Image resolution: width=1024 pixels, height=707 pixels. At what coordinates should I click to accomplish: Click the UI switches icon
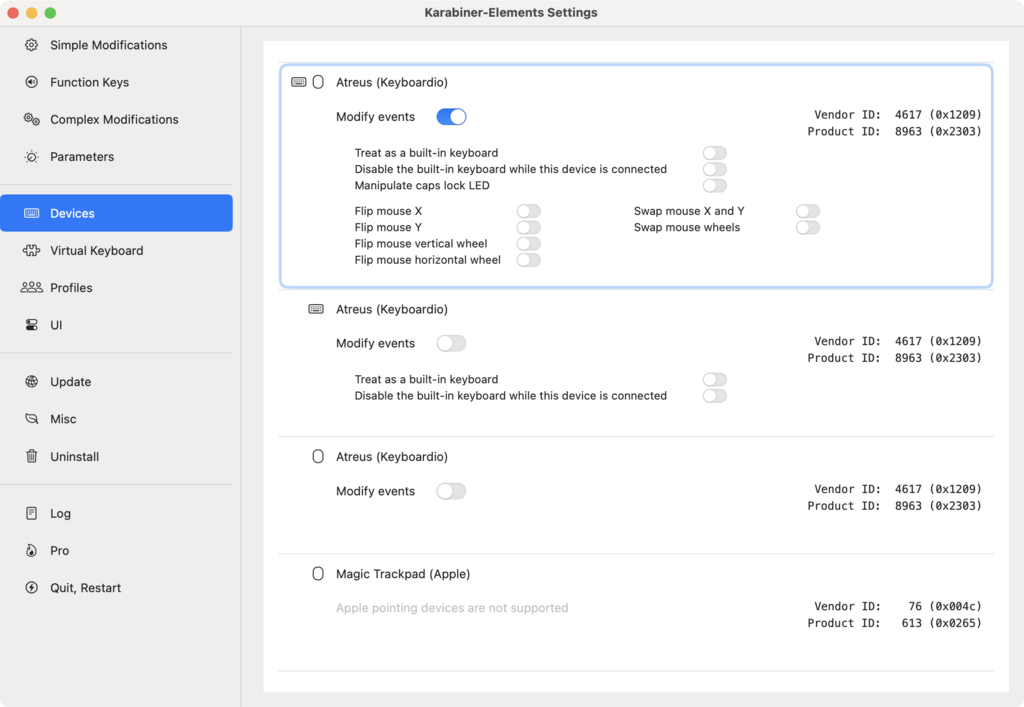pos(31,325)
